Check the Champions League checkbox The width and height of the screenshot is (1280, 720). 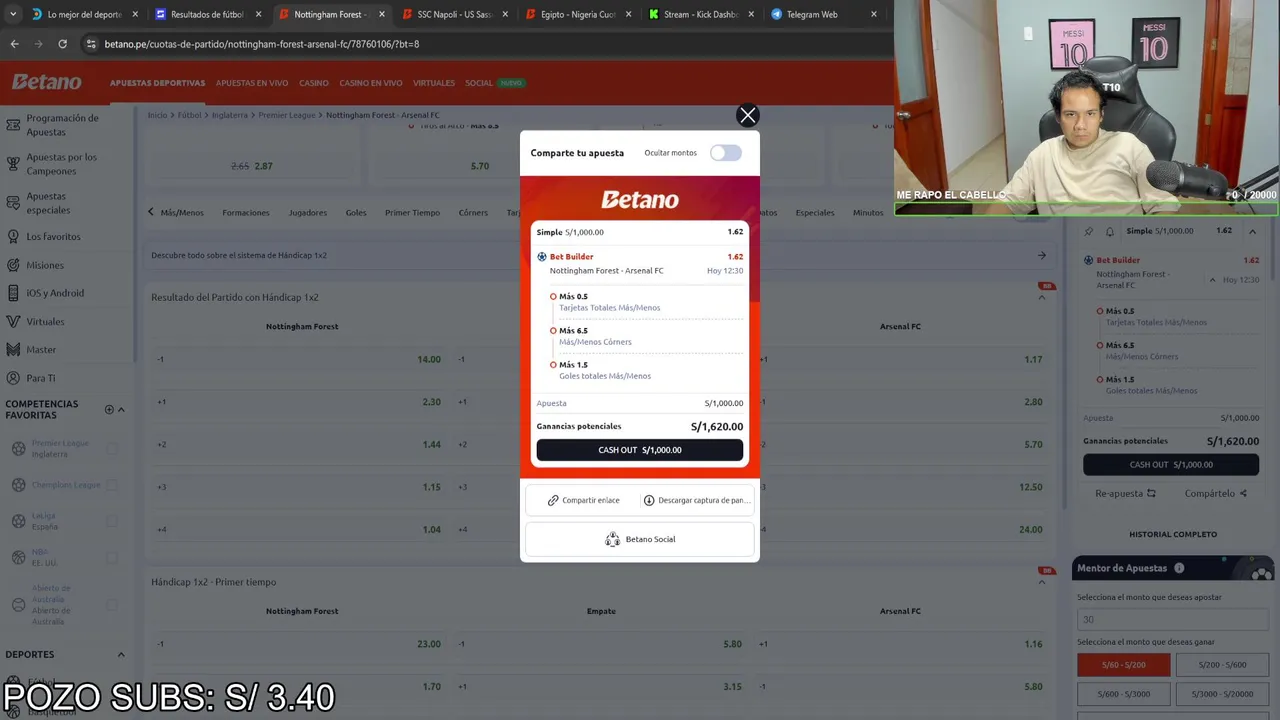pos(112,485)
